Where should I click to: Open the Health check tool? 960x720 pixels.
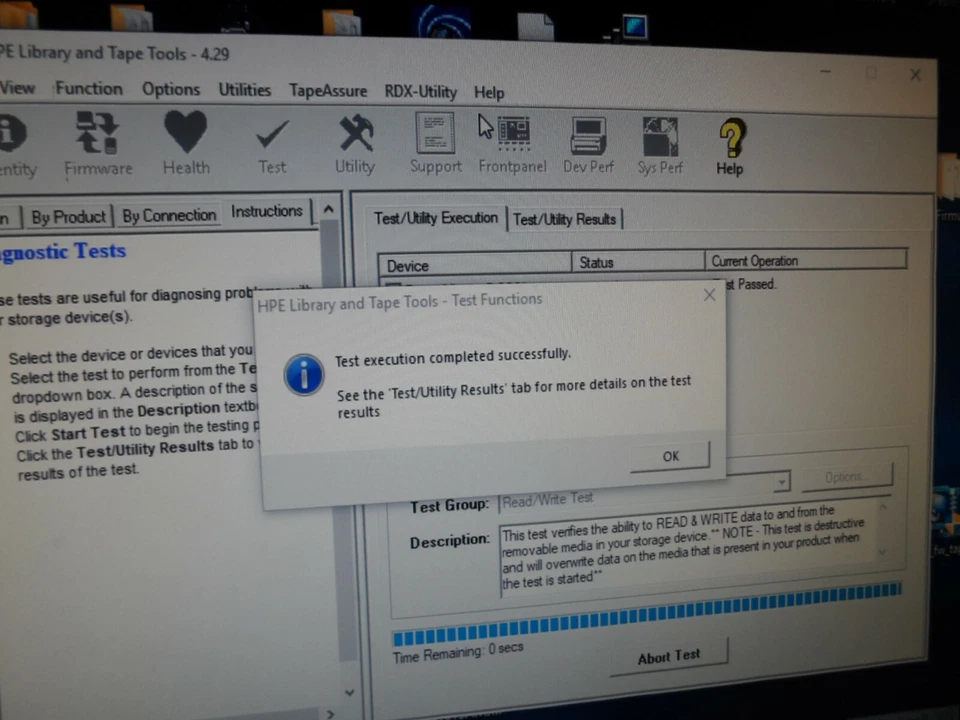(186, 144)
